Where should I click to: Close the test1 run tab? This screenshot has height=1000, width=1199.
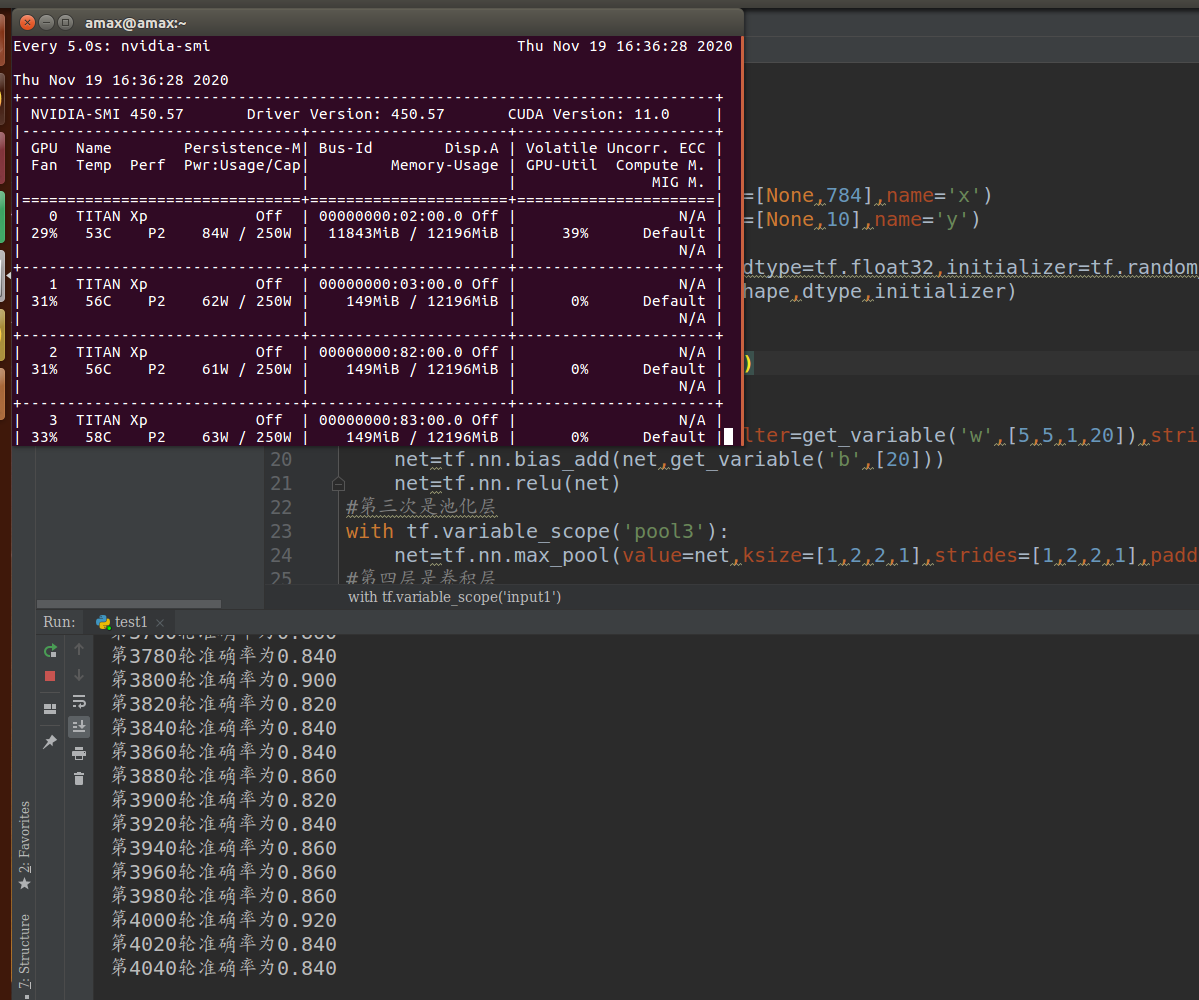coord(160,623)
